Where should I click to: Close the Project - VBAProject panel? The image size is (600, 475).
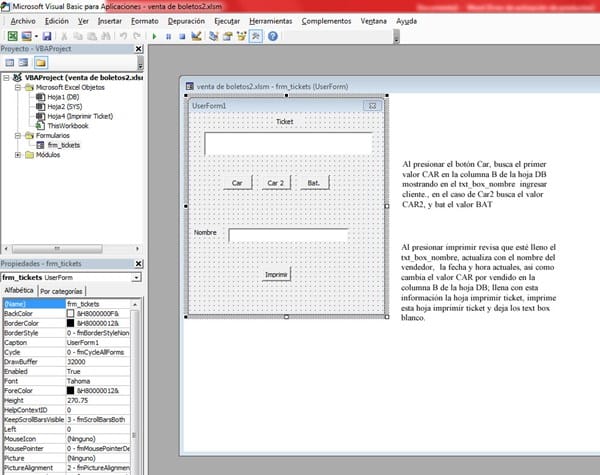[139, 48]
